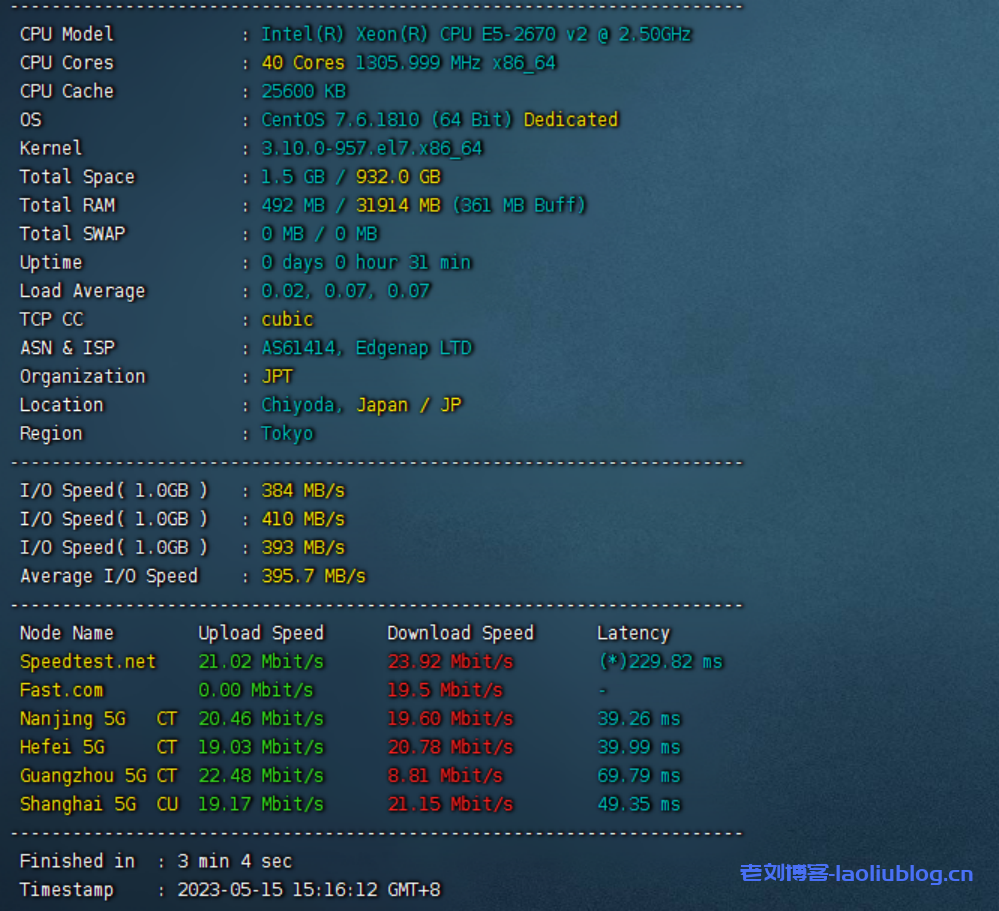Click the yellow 'Dedicated' label on OS line

point(570,120)
